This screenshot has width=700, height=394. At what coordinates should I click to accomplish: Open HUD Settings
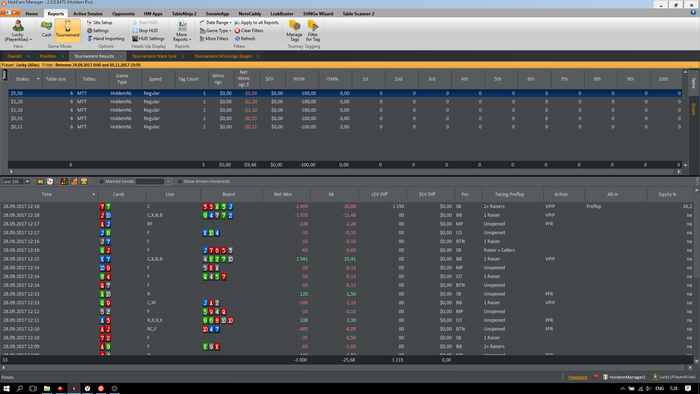click(x=148, y=38)
